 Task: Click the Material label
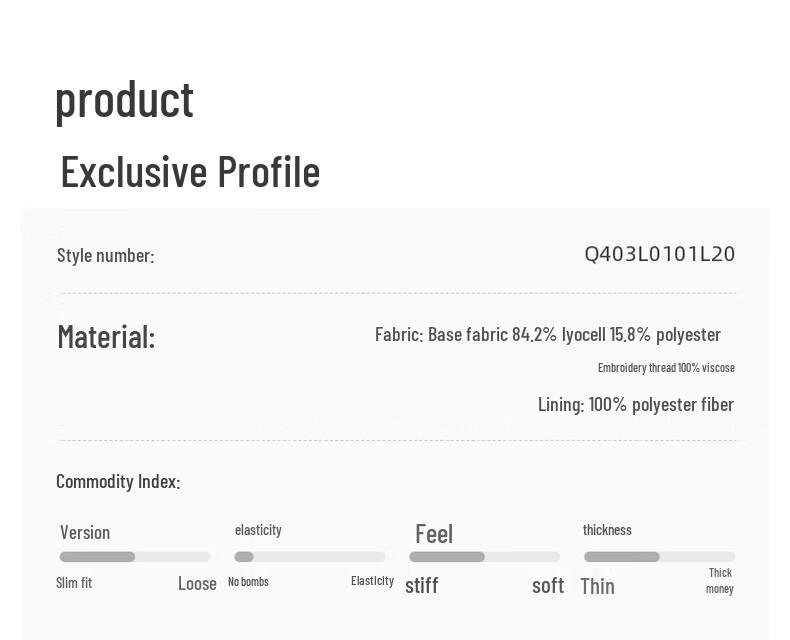pyautogui.click(x=106, y=337)
